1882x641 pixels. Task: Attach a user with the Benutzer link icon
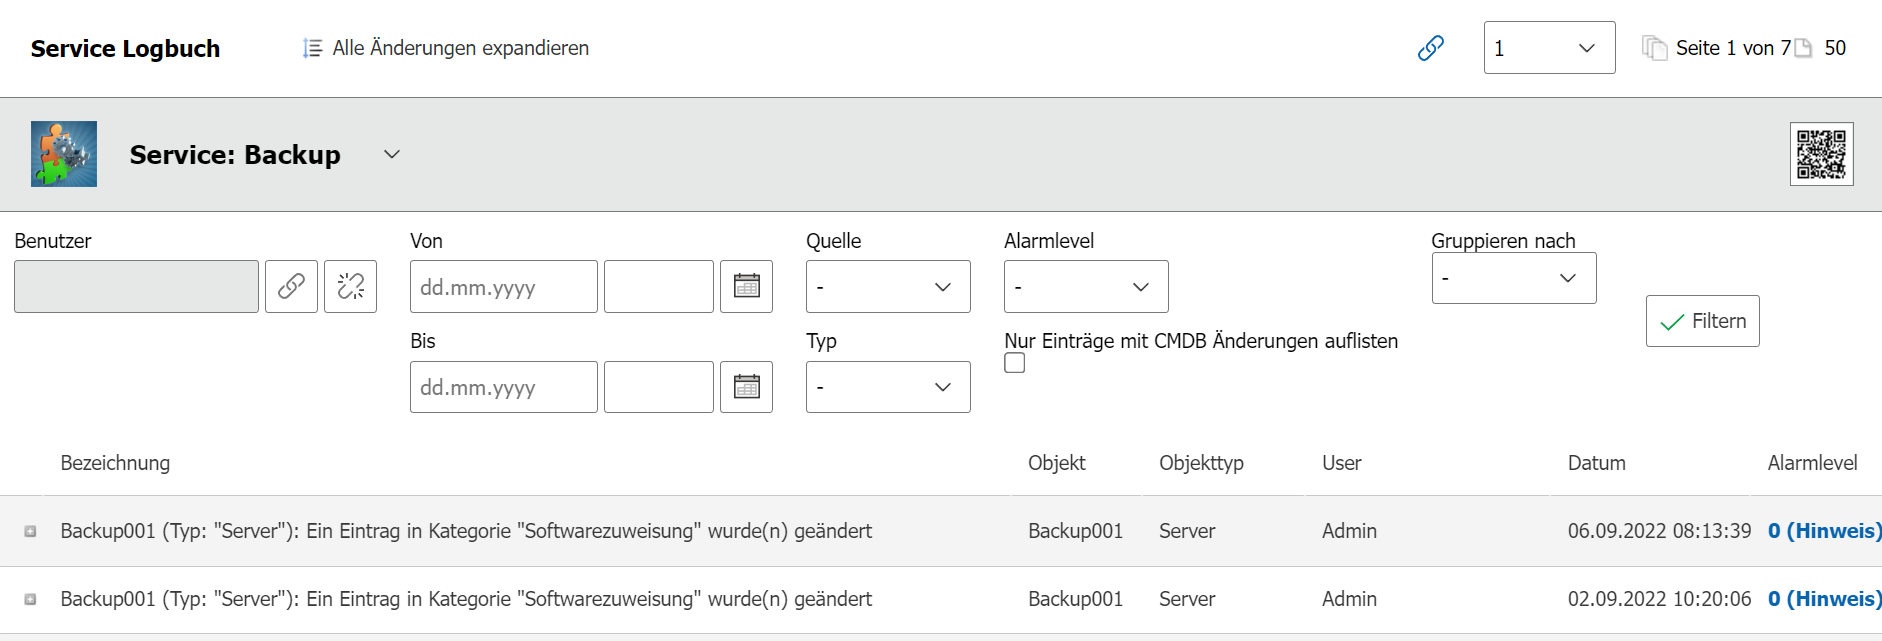[x=291, y=287]
